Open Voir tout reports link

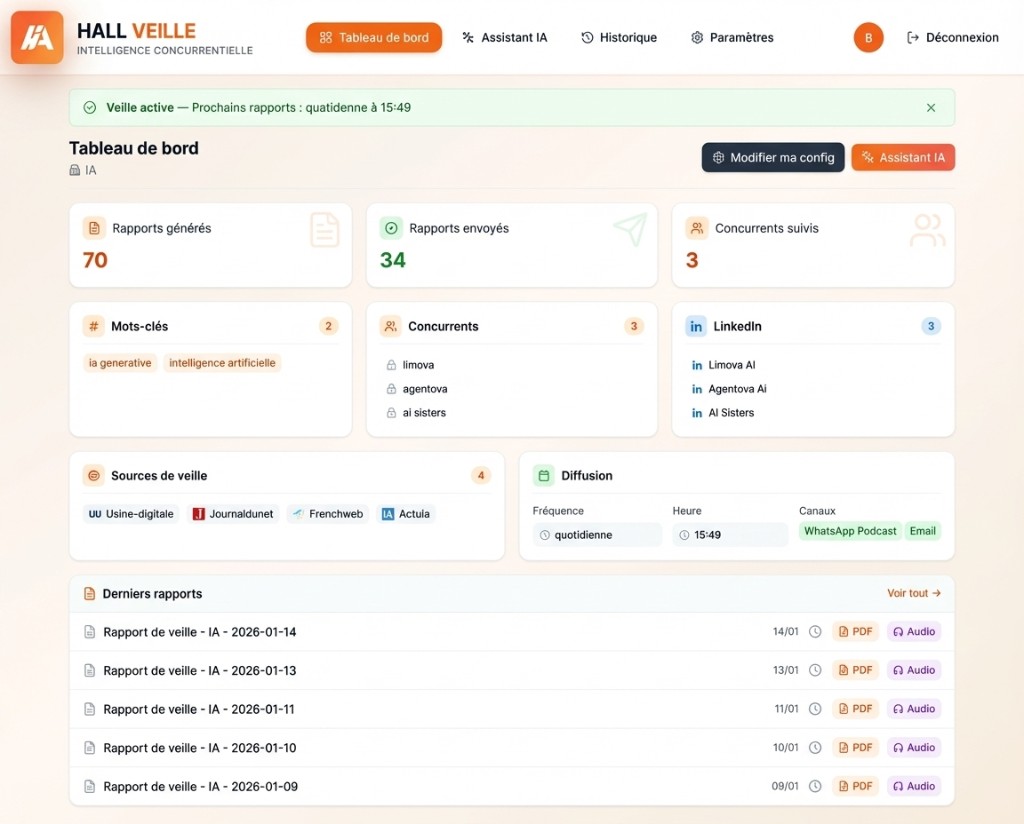(914, 593)
